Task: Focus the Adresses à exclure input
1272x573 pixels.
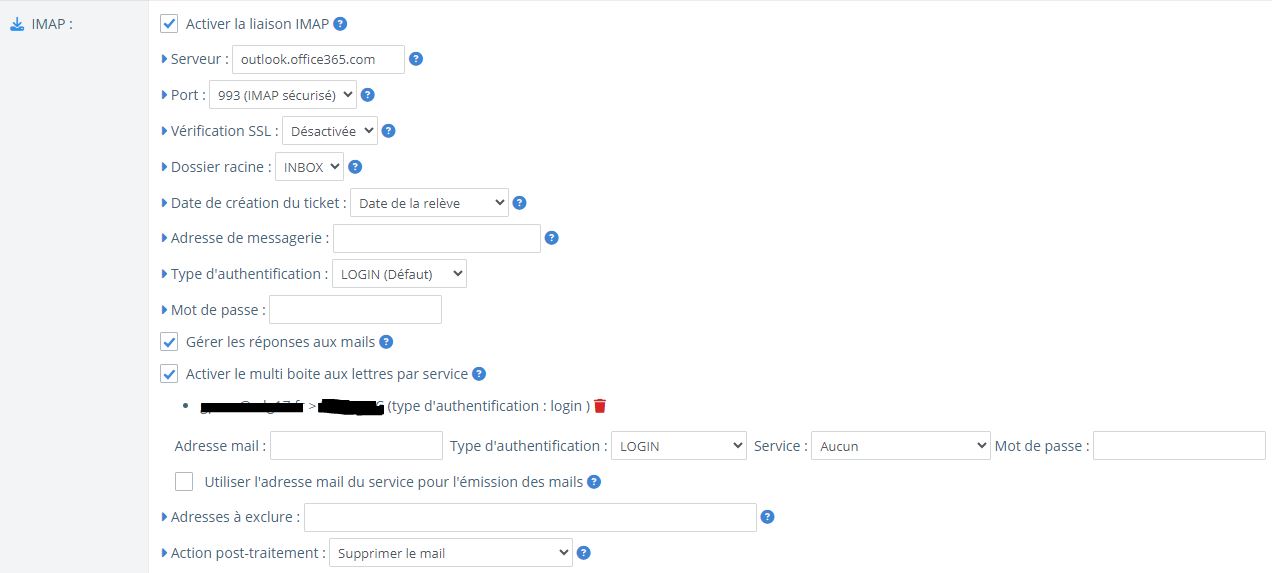Action: click(x=530, y=517)
